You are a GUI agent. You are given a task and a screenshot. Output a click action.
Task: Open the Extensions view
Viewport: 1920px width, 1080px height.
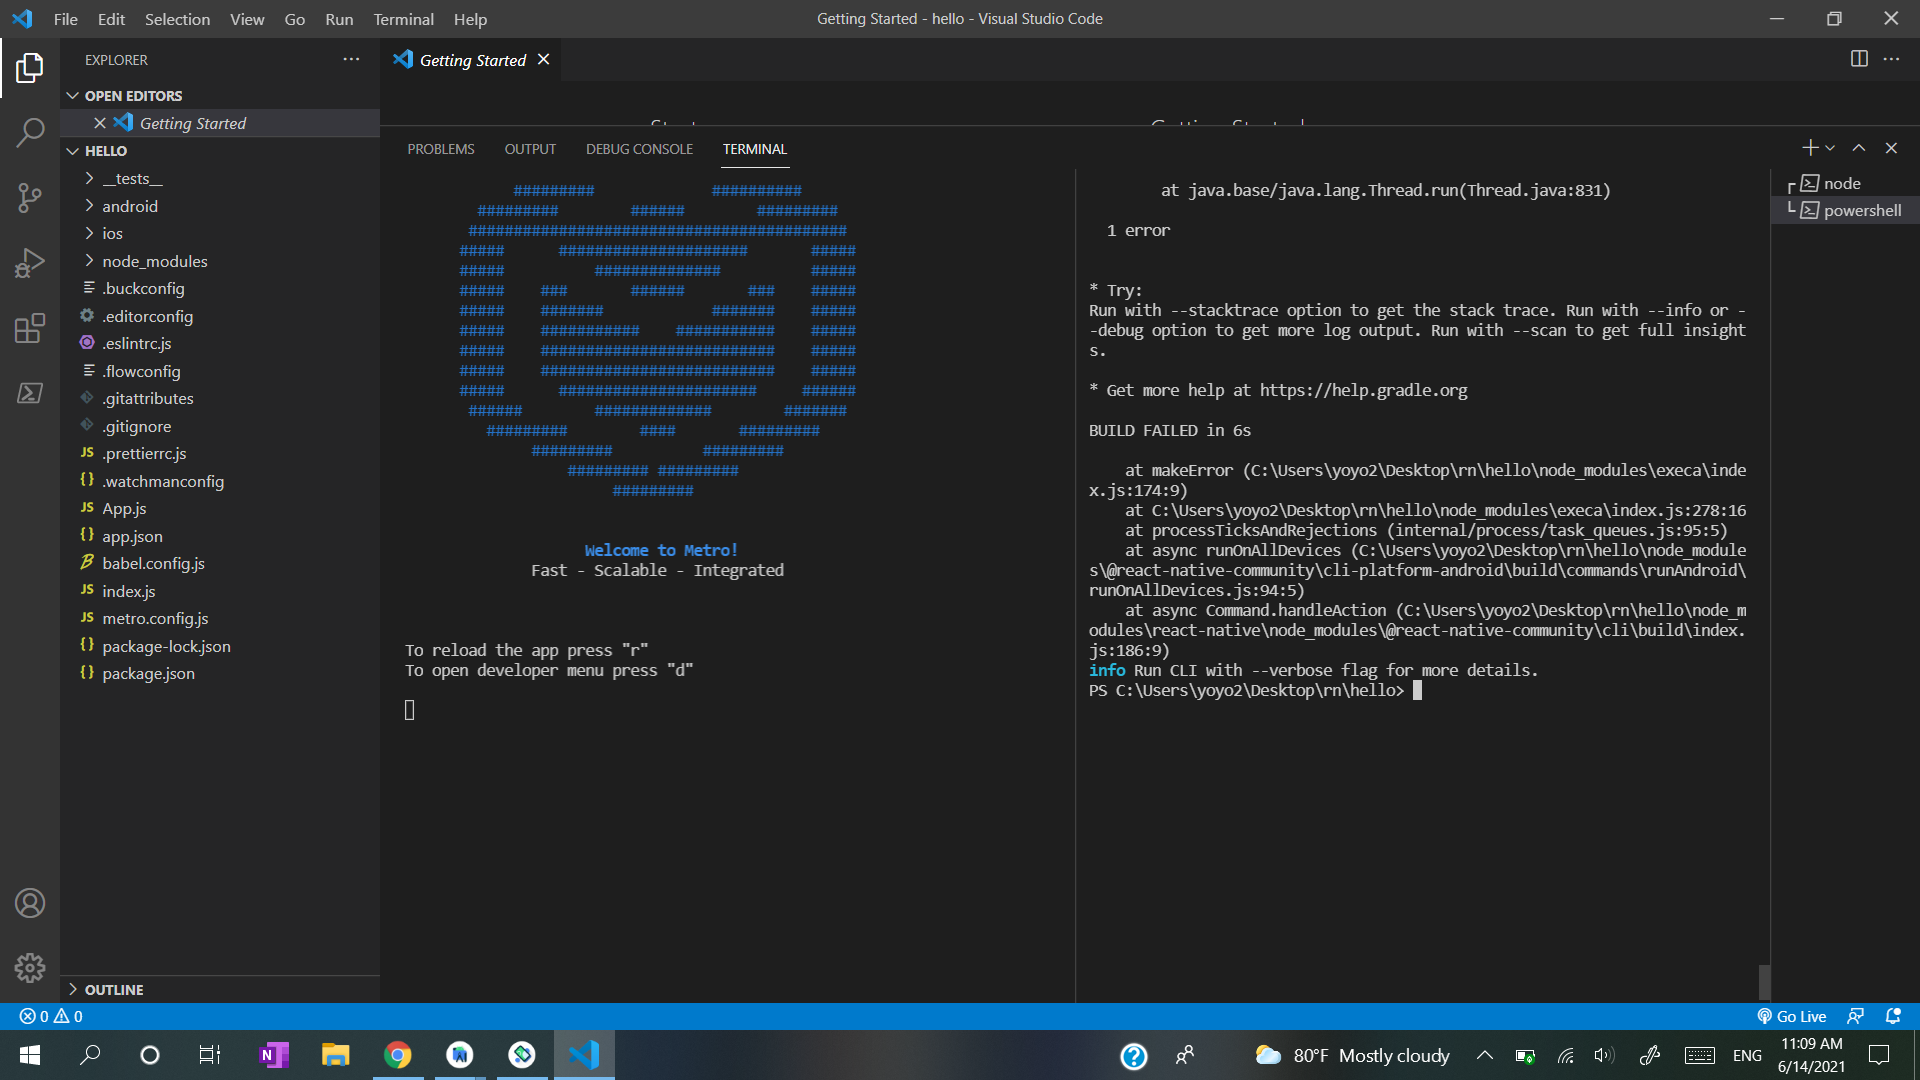[x=30, y=328]
